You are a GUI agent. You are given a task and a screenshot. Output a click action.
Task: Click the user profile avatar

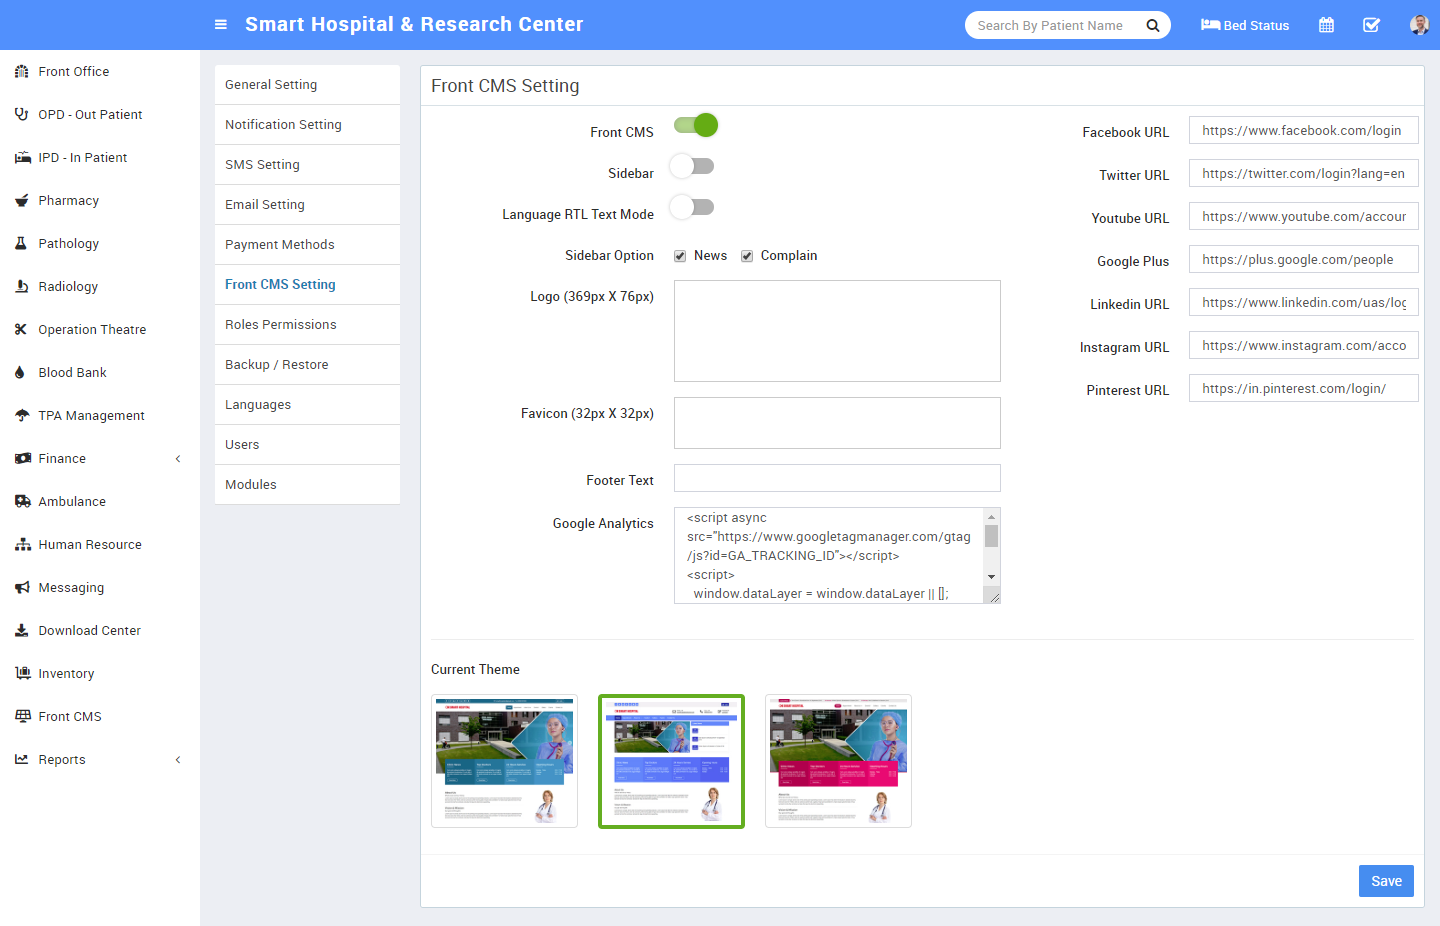1419,25
